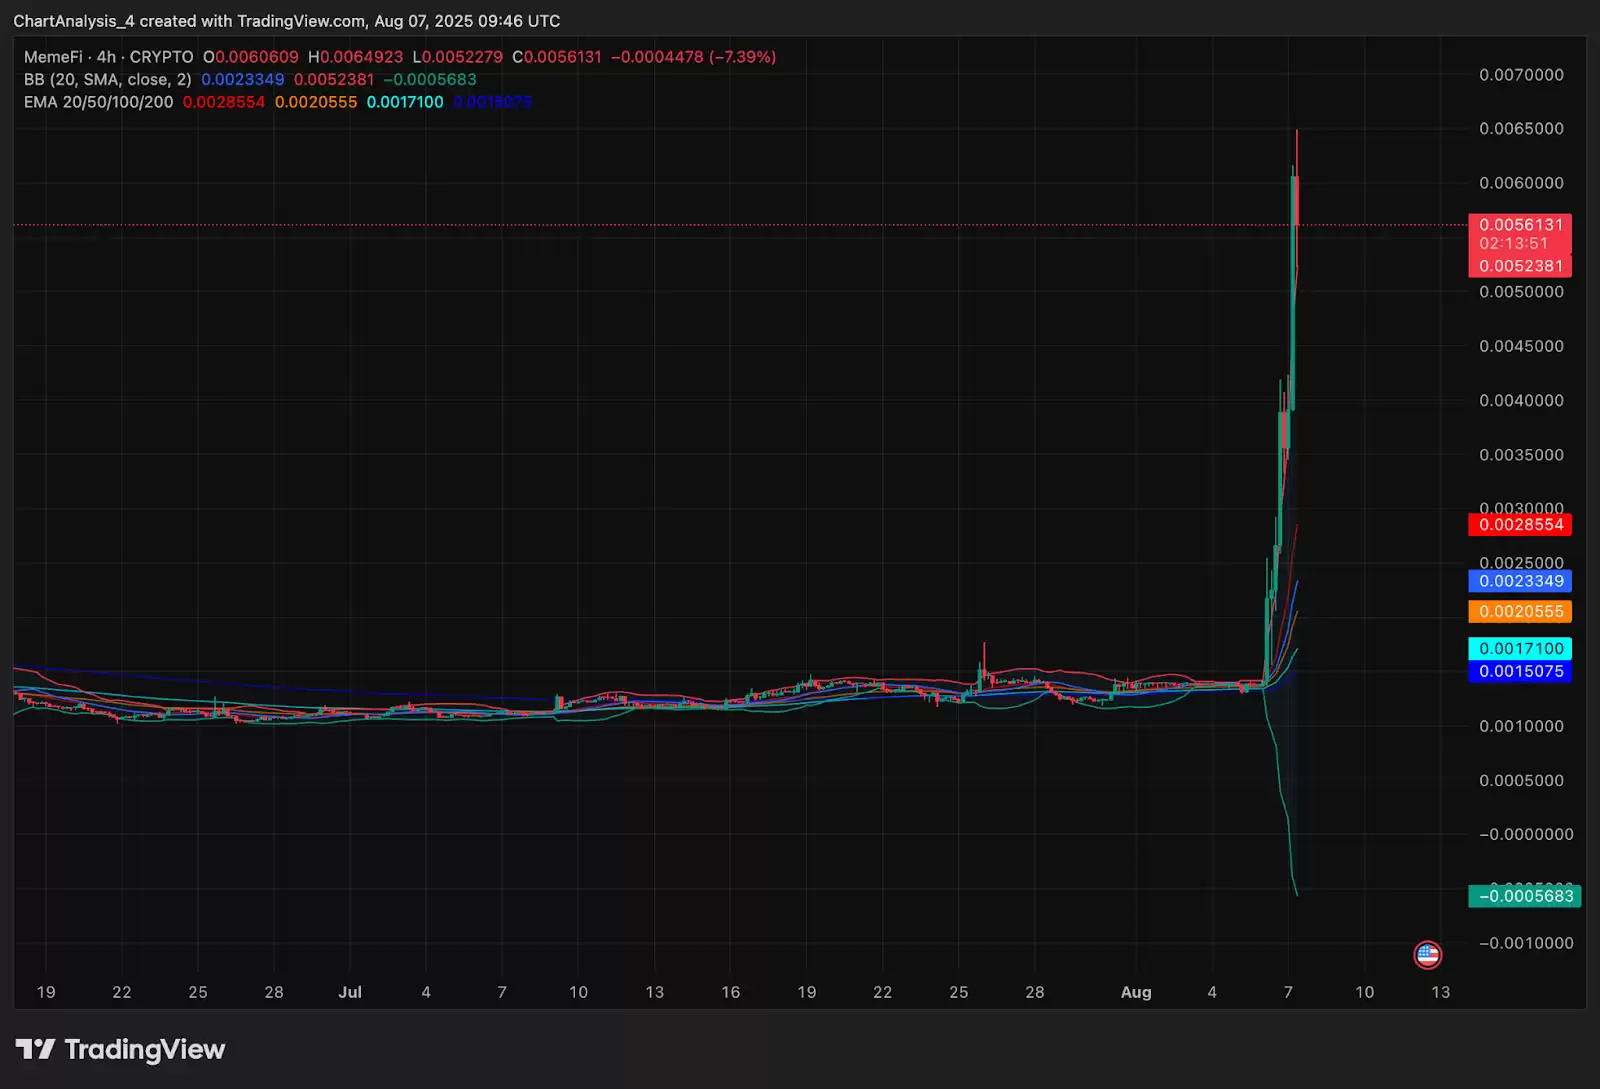Click the Aug label on the time axis
Screen dimensions: 1600x1089
(x=1136, y=992)
